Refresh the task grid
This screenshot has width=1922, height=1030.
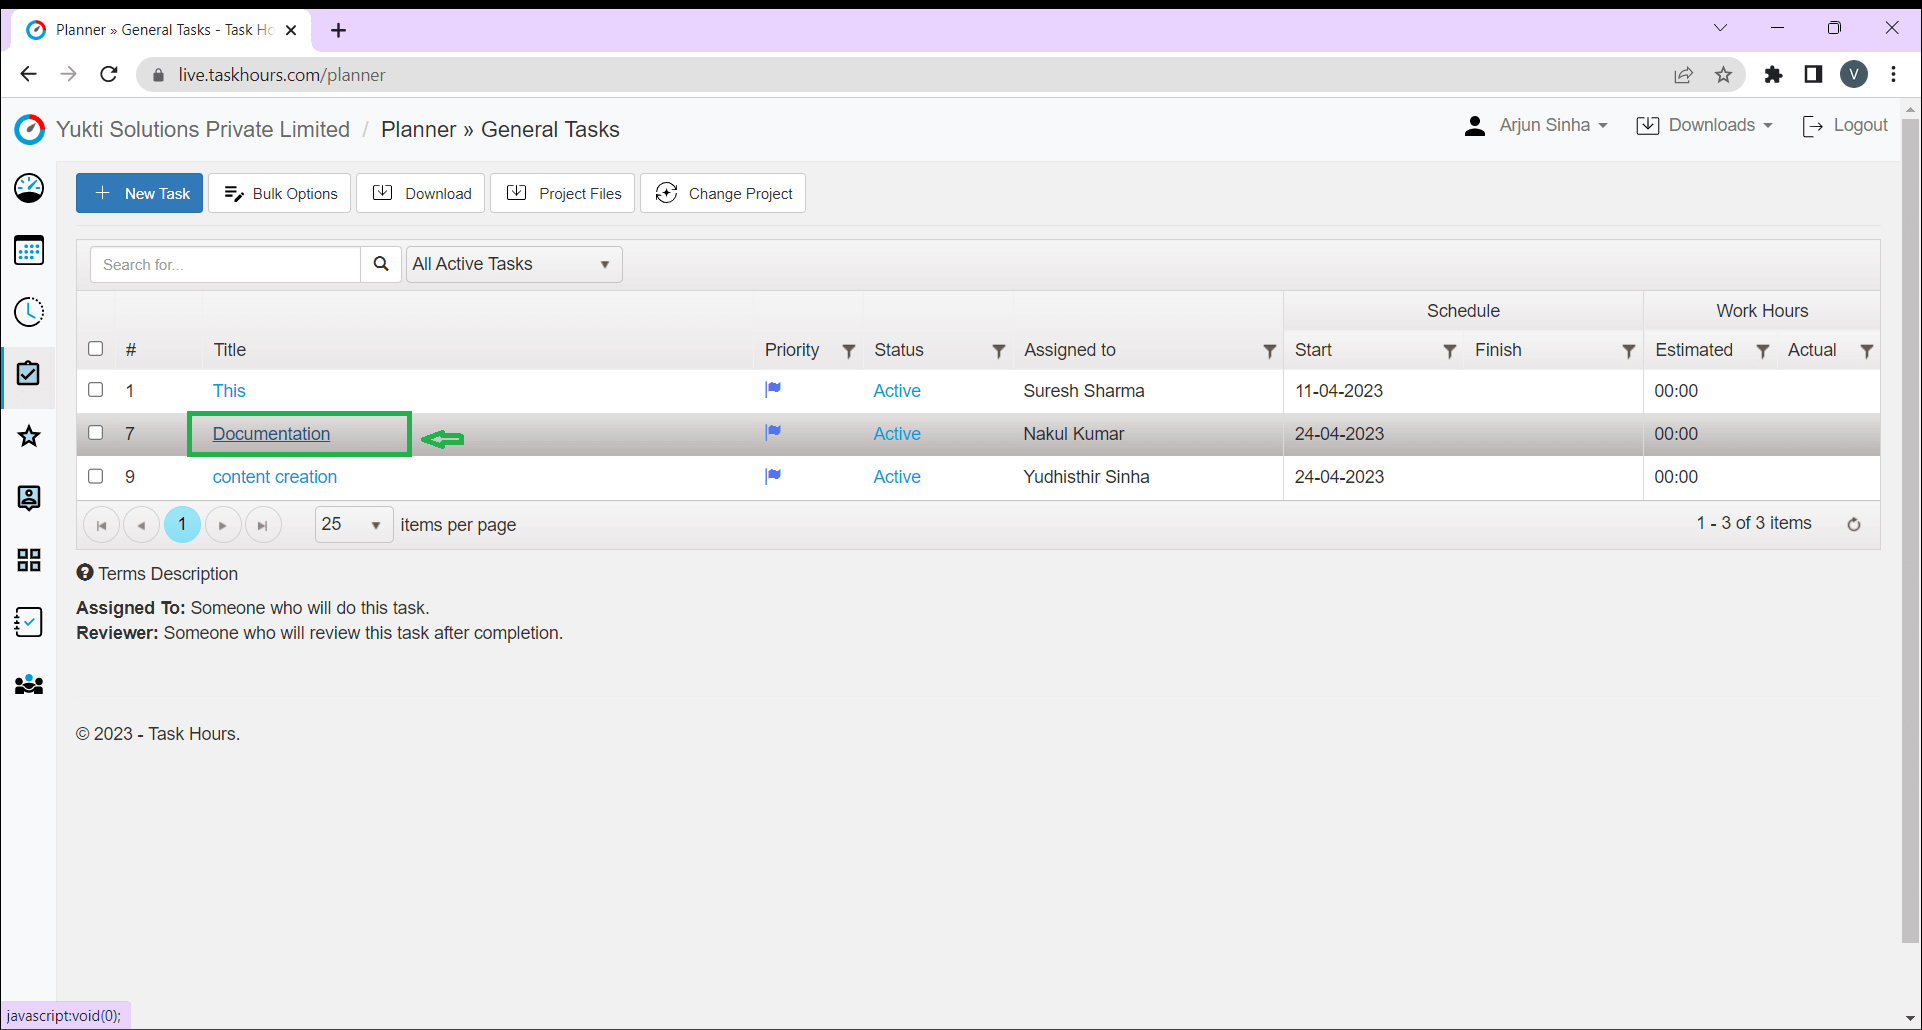[x=1854, y=524]
